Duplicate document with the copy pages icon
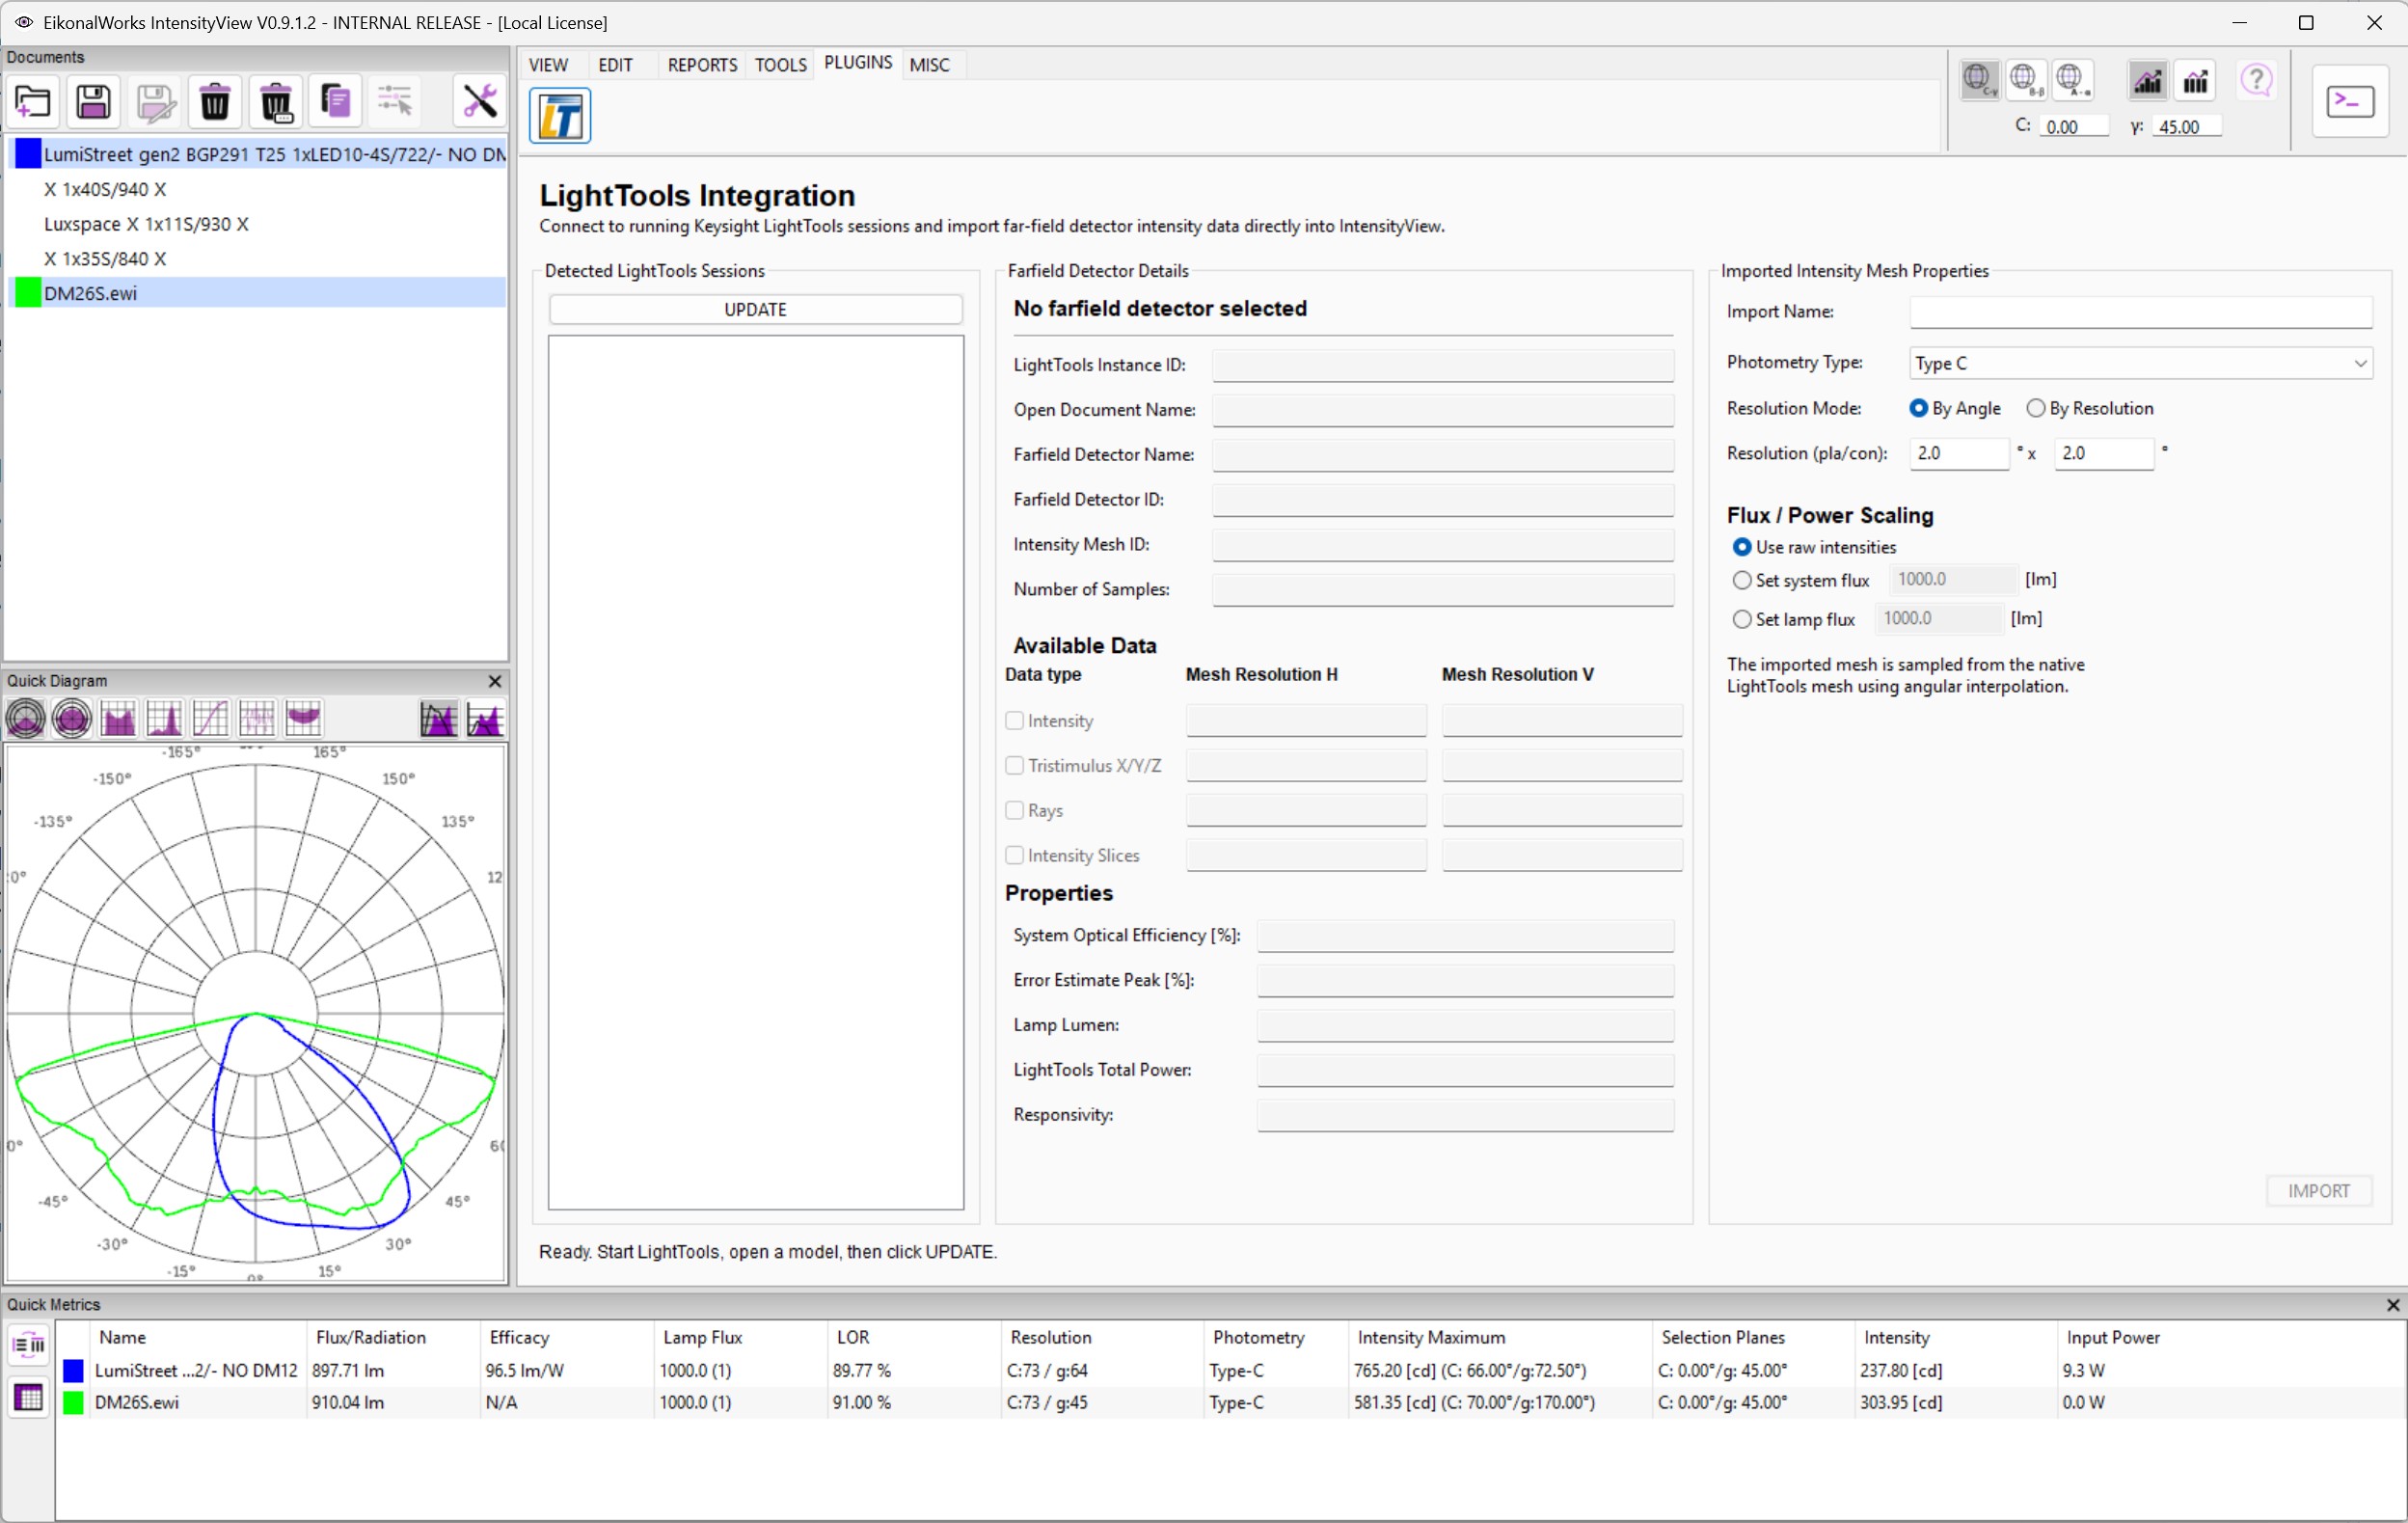Screen dimensions: 2408x1523 coord(336,101)
